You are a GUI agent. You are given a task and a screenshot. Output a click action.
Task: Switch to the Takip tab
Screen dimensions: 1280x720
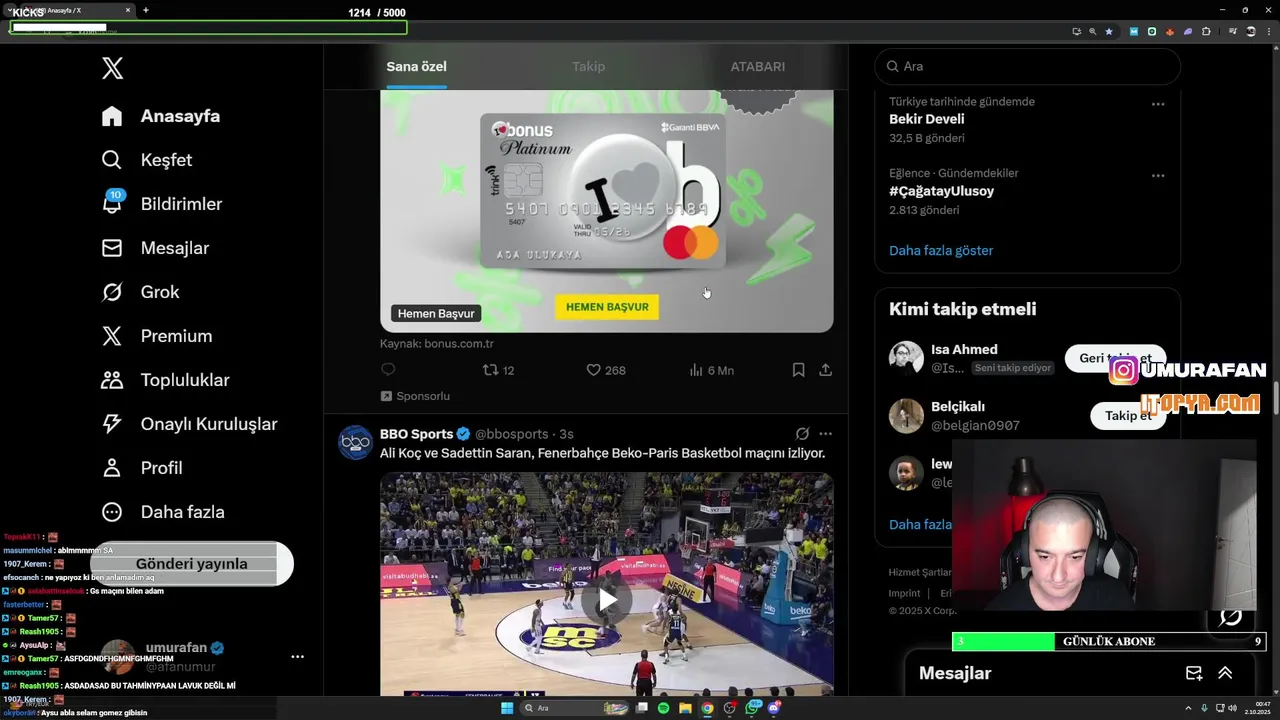tap(588, 66)
